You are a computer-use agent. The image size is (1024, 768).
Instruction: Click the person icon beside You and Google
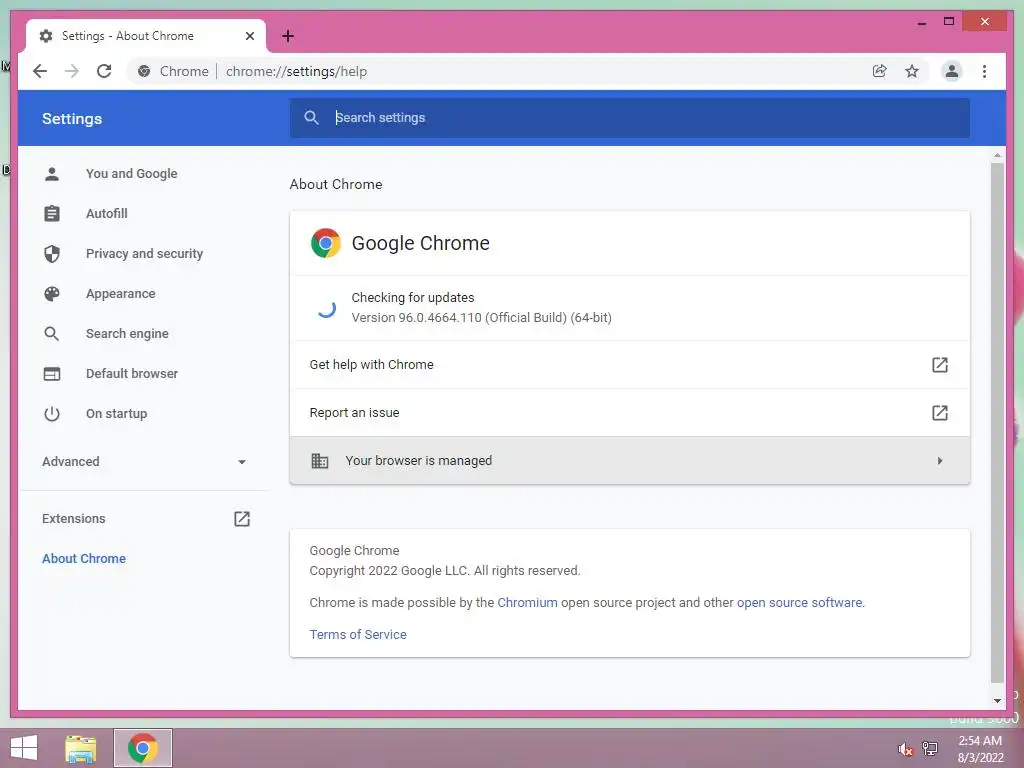click(x=52, y=174)
